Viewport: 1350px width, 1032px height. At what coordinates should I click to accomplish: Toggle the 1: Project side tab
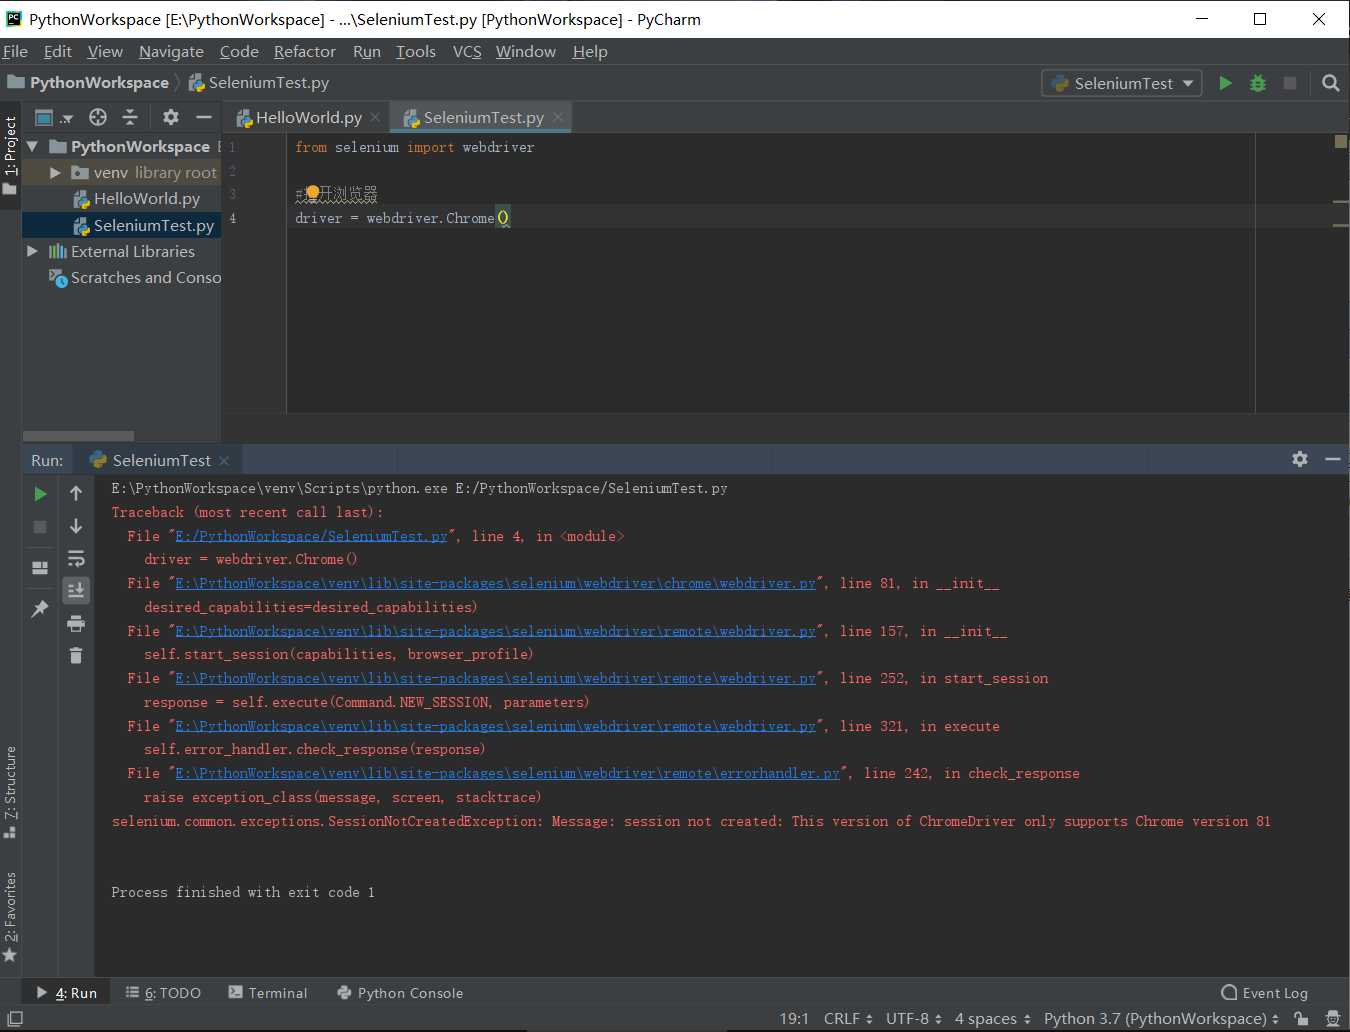pyautogui.click(x=10, y=154)
